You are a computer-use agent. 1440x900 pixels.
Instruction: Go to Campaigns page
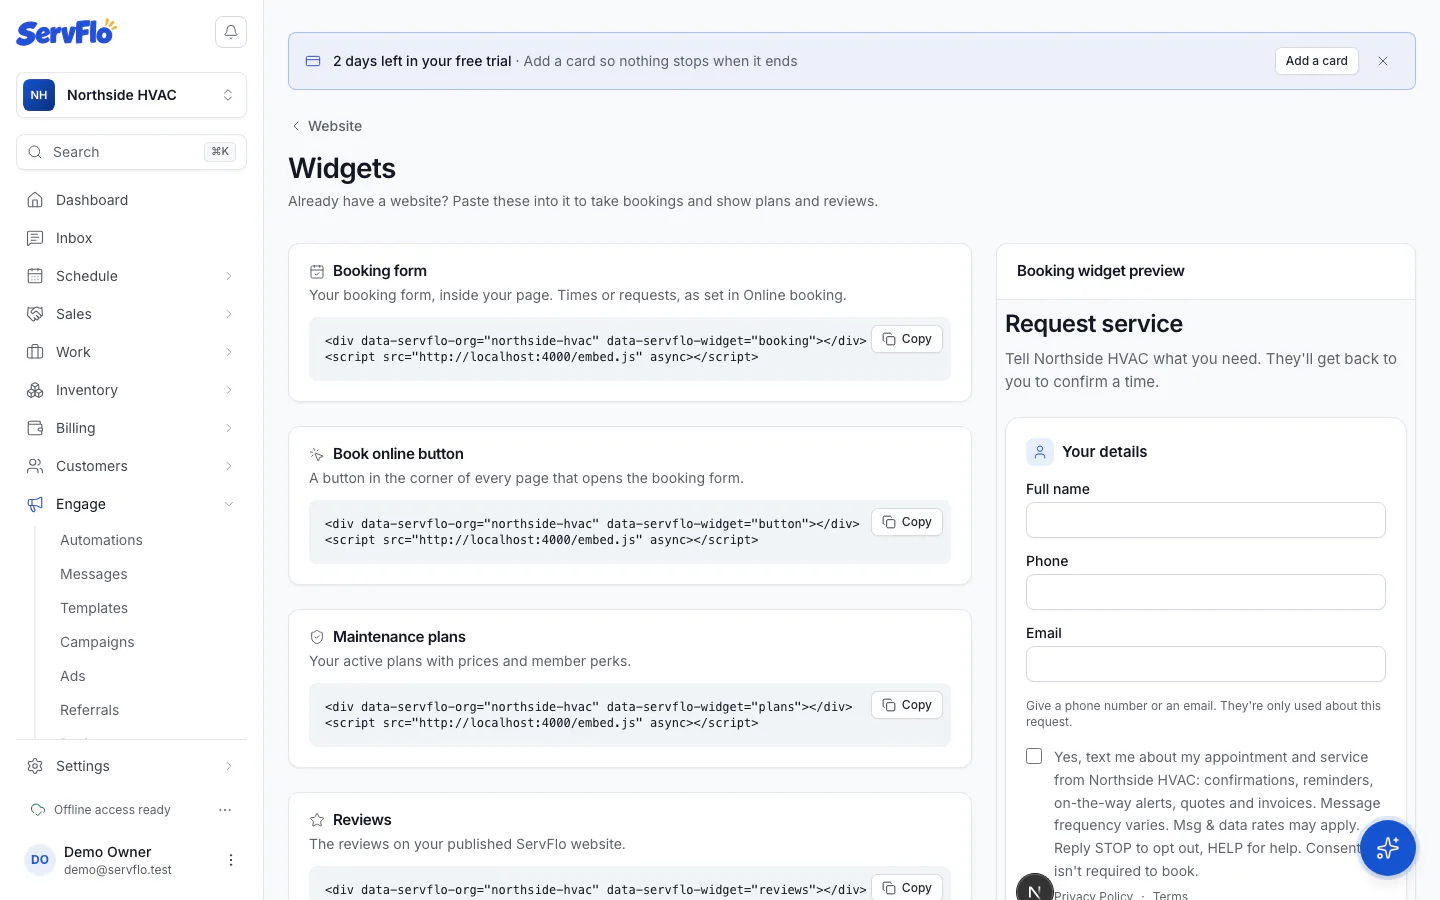coord(97,642)
